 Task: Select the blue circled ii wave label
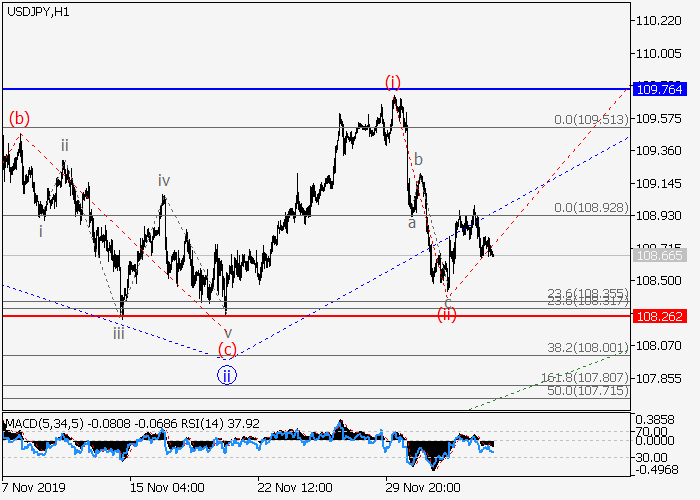227,376
